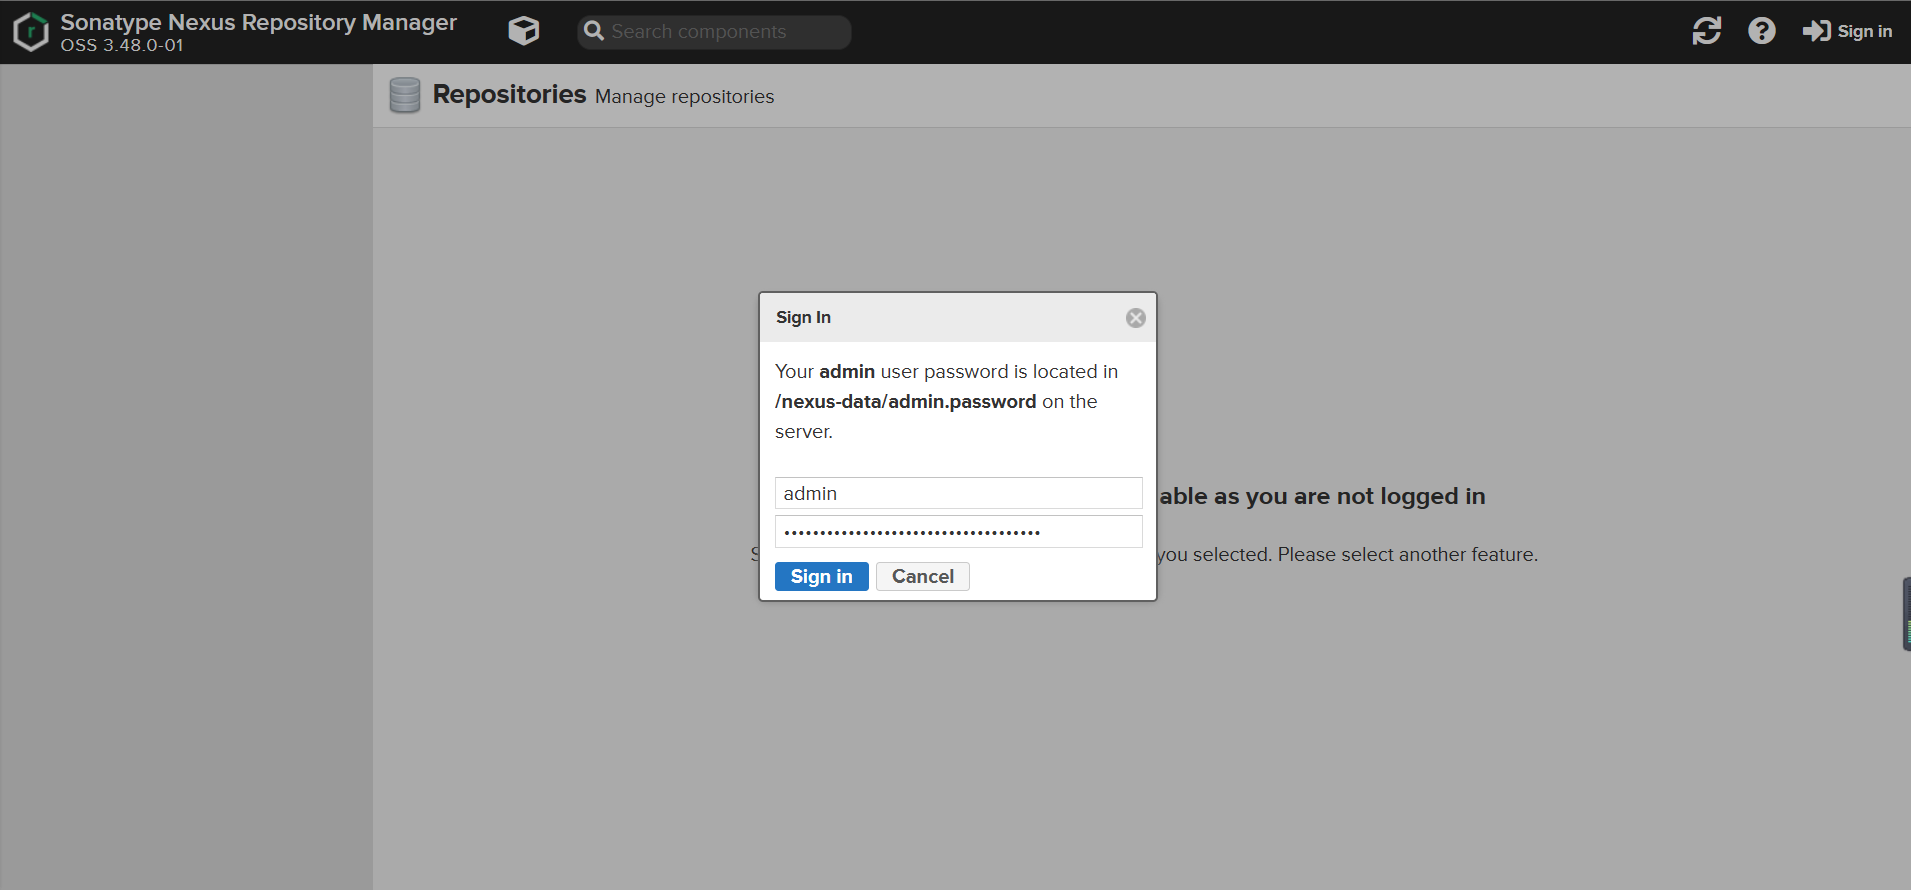Click 'Sonatype Nexus Repository Manager' title
The height and width of the screenshot is (890, 1911).
click(258, 22)
